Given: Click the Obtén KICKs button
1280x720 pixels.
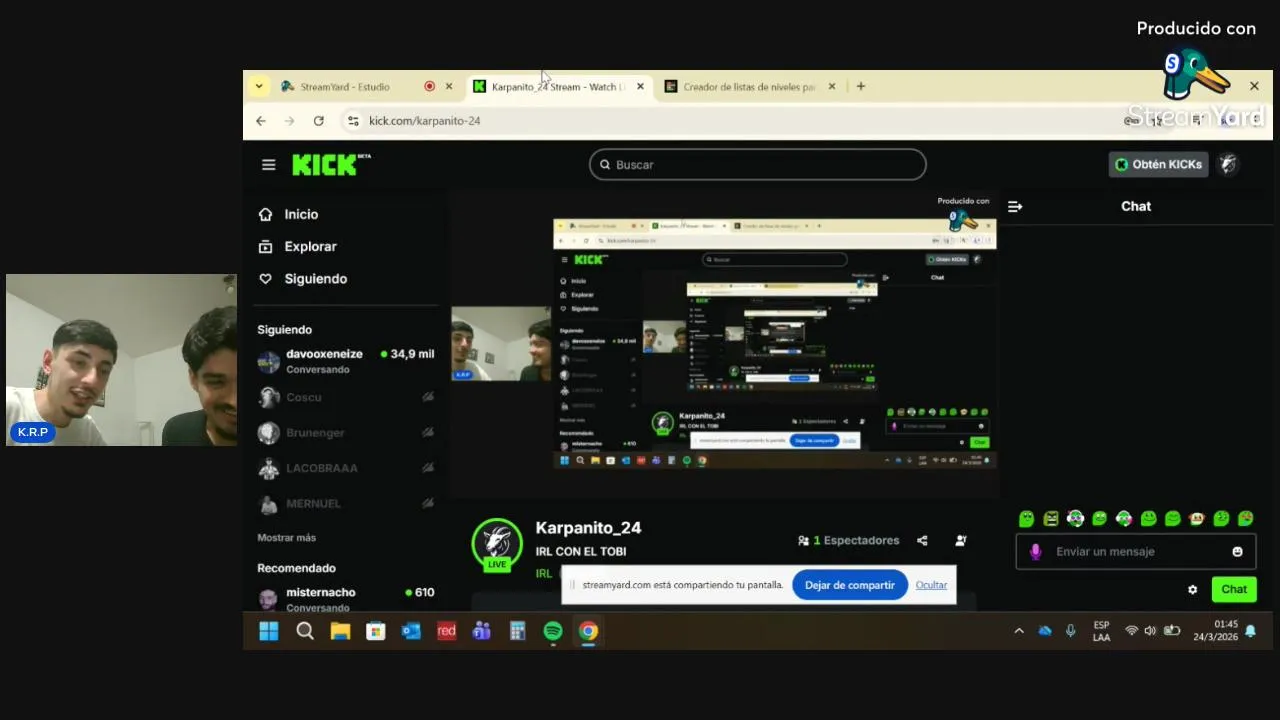Looking at the screenshot, I should (1158, 164).
